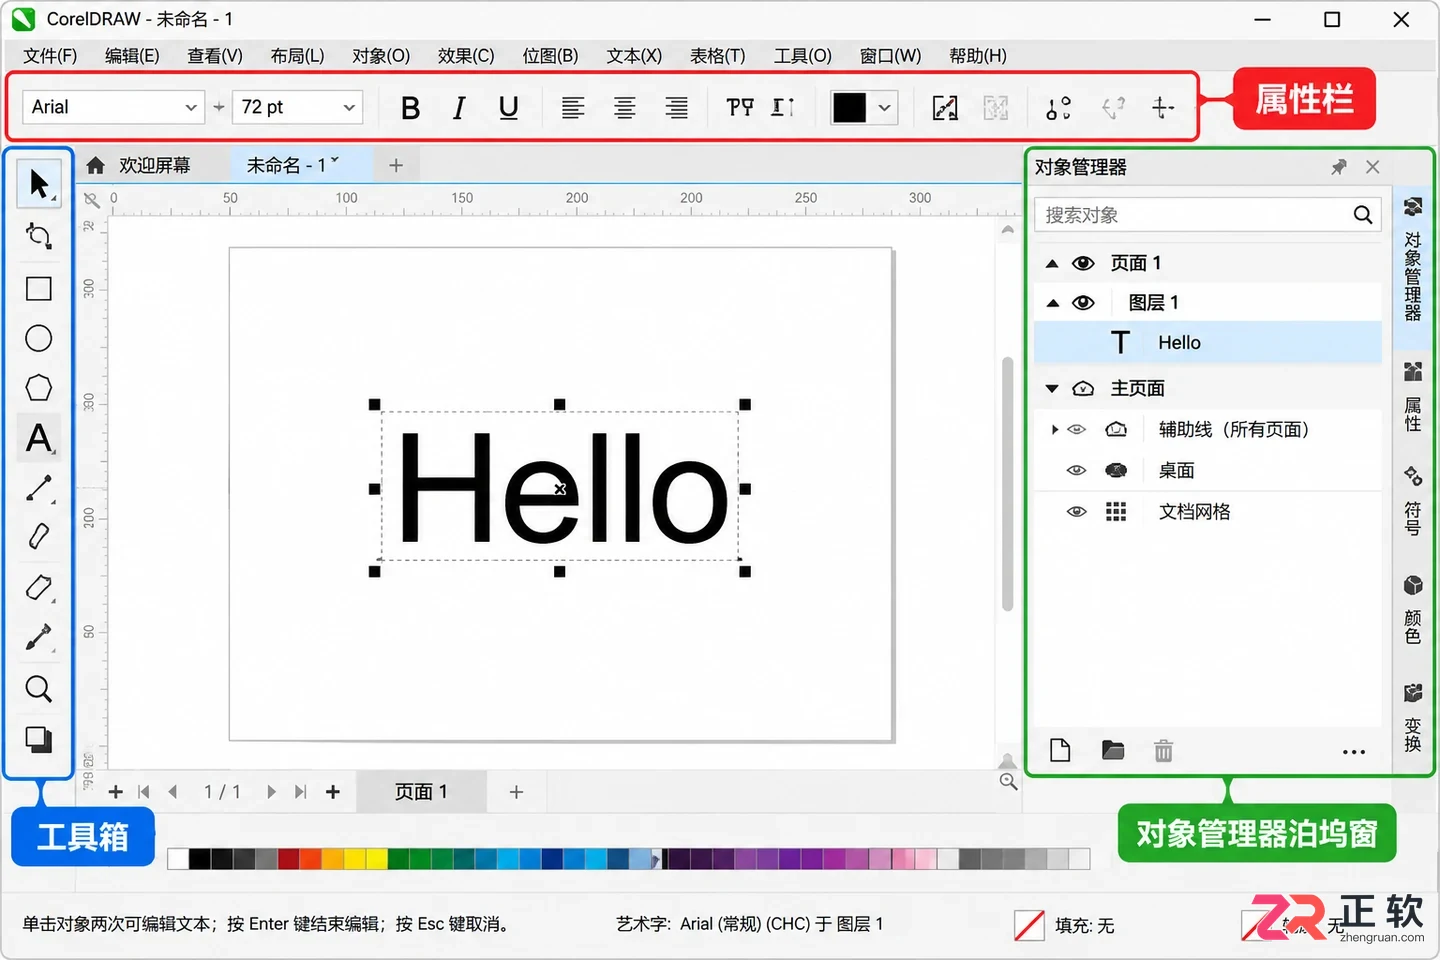Image resolution: width=1440 pixels, height=960 pixels.
Task: Click the folder icon in Object Manager footer
Action: click(1113, 750)
